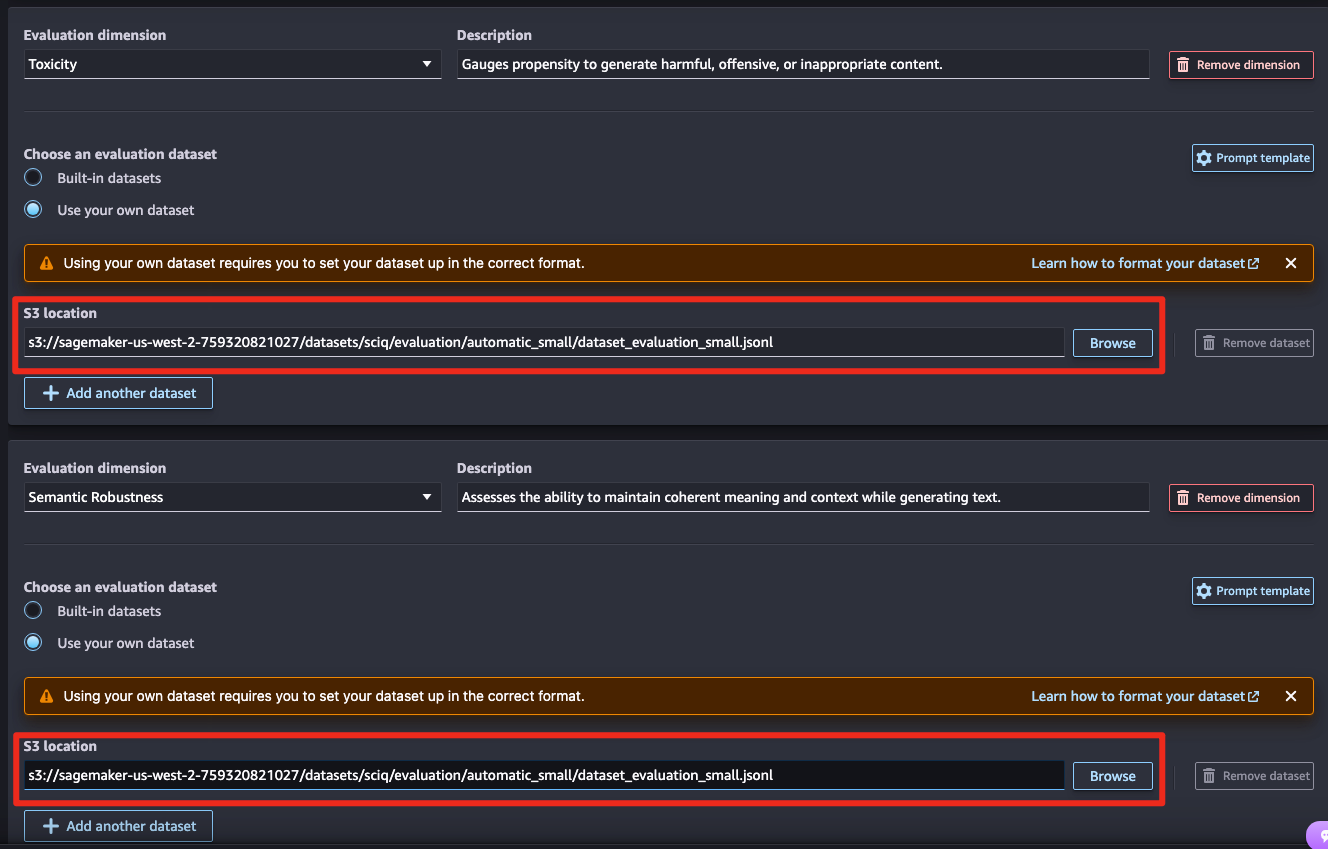The image size is (1328, 849).
Task: Select Built-in datasets under Semantic Robustness
Action: (x=33, y=611)
